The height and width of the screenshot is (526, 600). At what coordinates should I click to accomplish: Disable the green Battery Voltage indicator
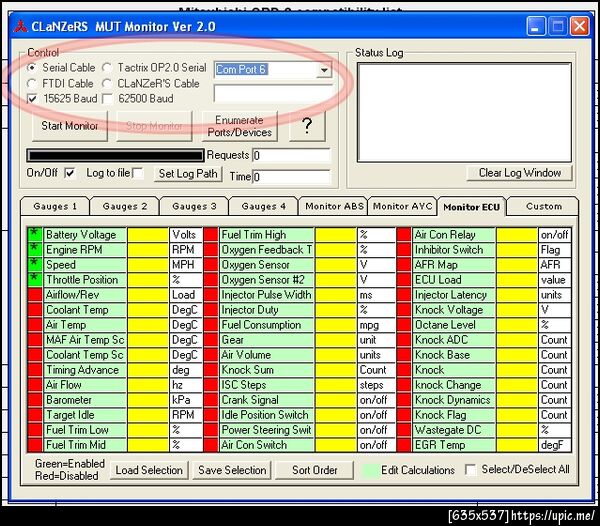35,235
